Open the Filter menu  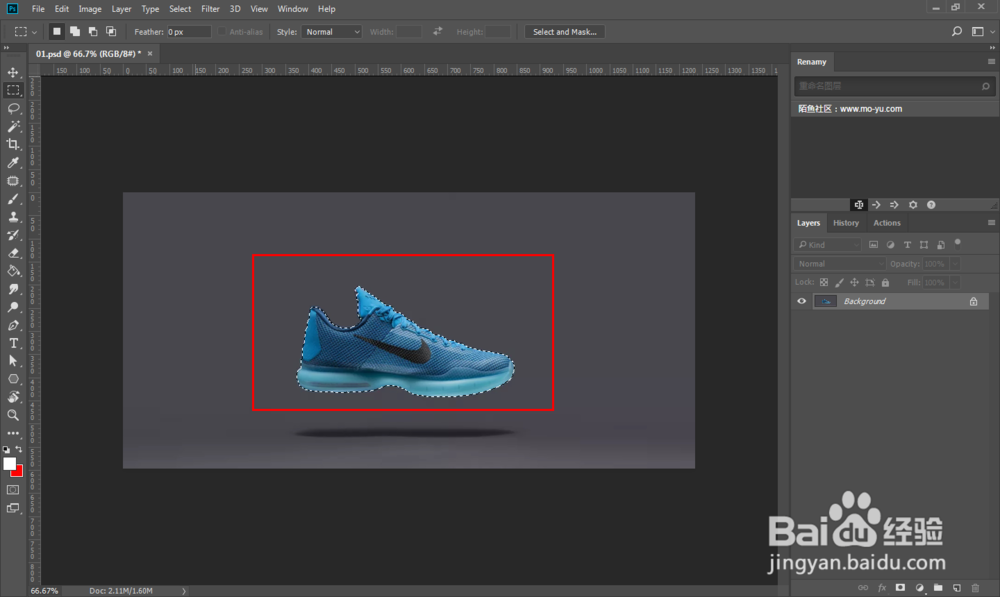point(210,9)
